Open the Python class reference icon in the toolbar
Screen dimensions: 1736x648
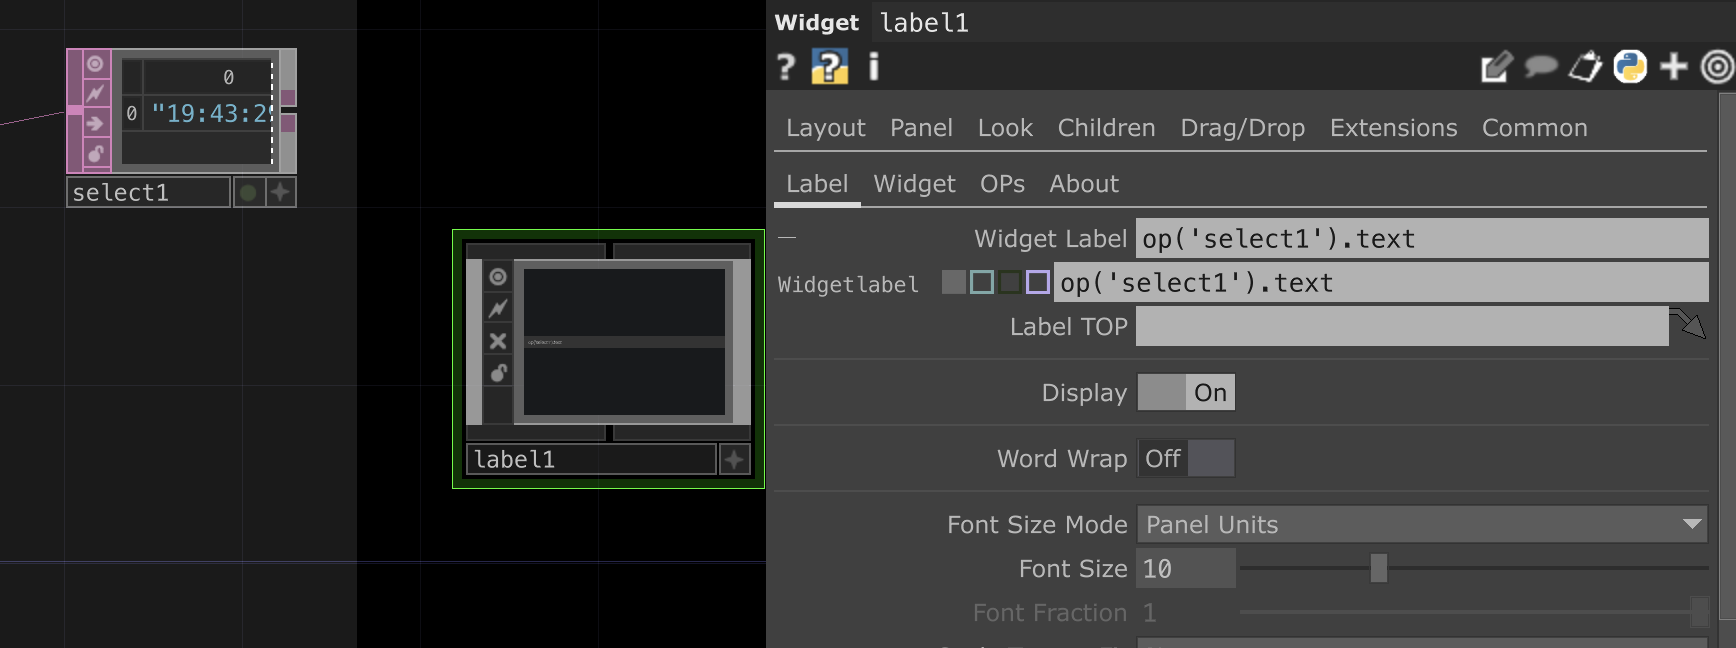[x=1630, y=67]
